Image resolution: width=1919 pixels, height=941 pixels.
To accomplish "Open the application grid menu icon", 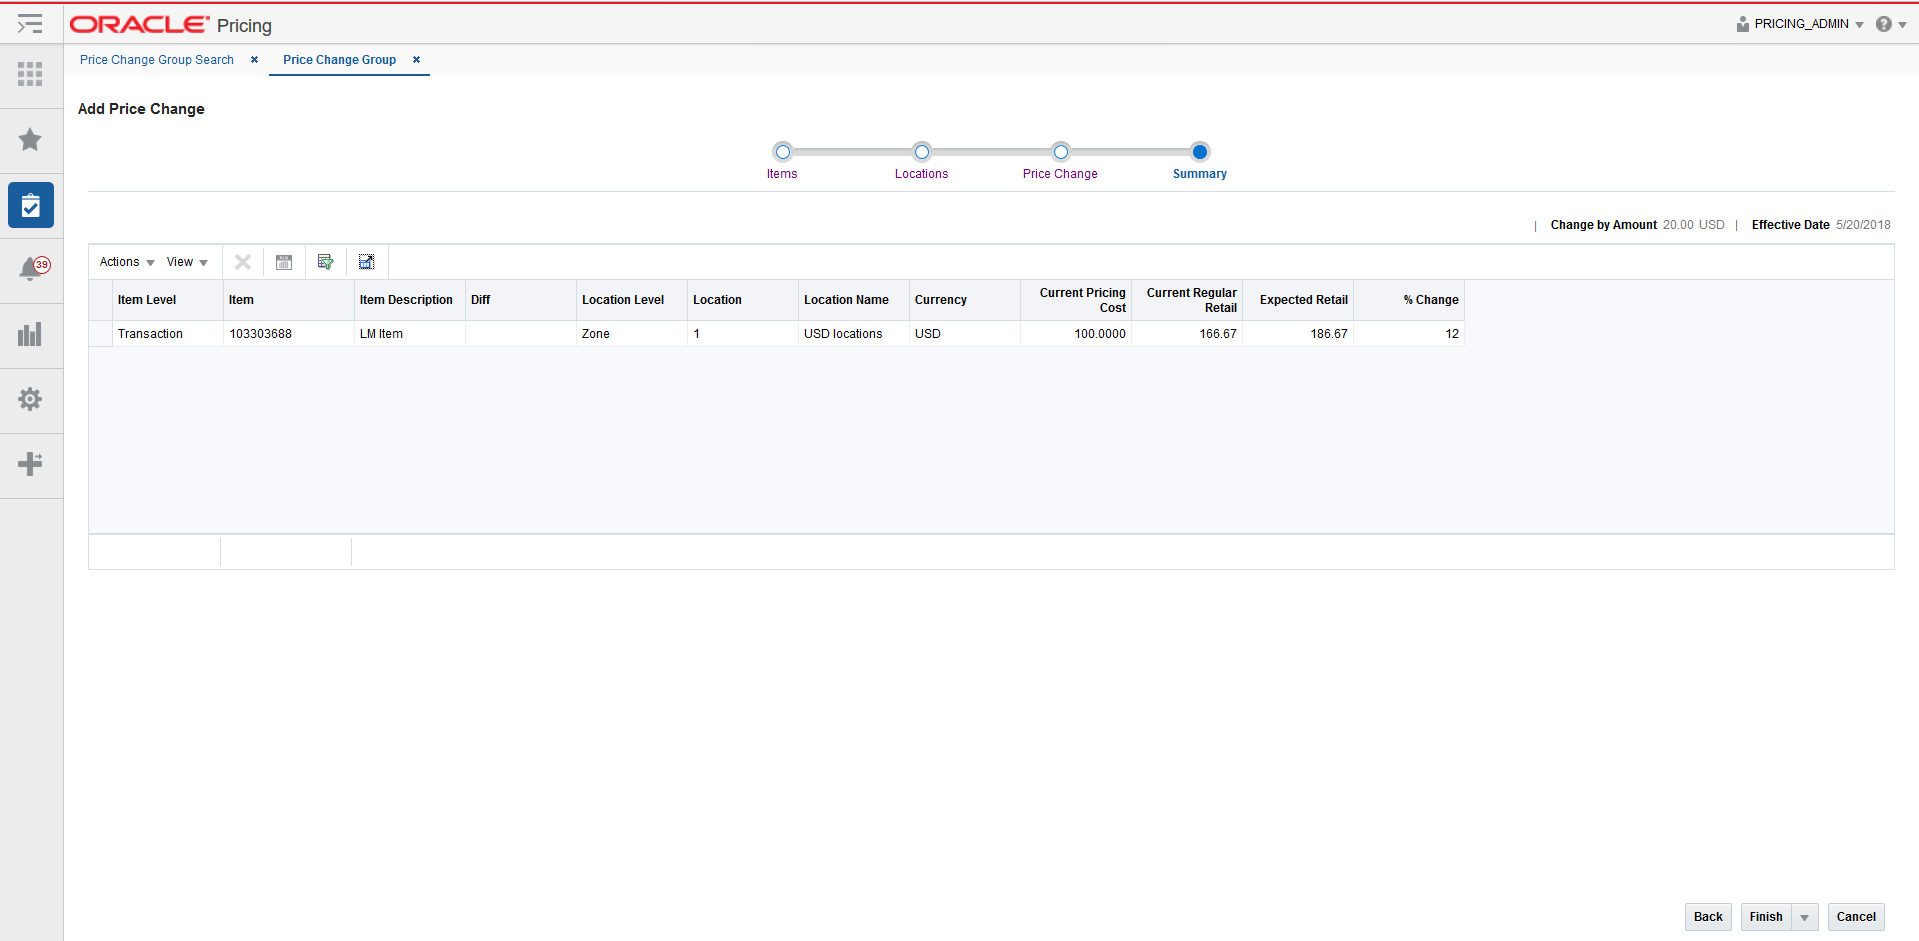I will 30,74.
